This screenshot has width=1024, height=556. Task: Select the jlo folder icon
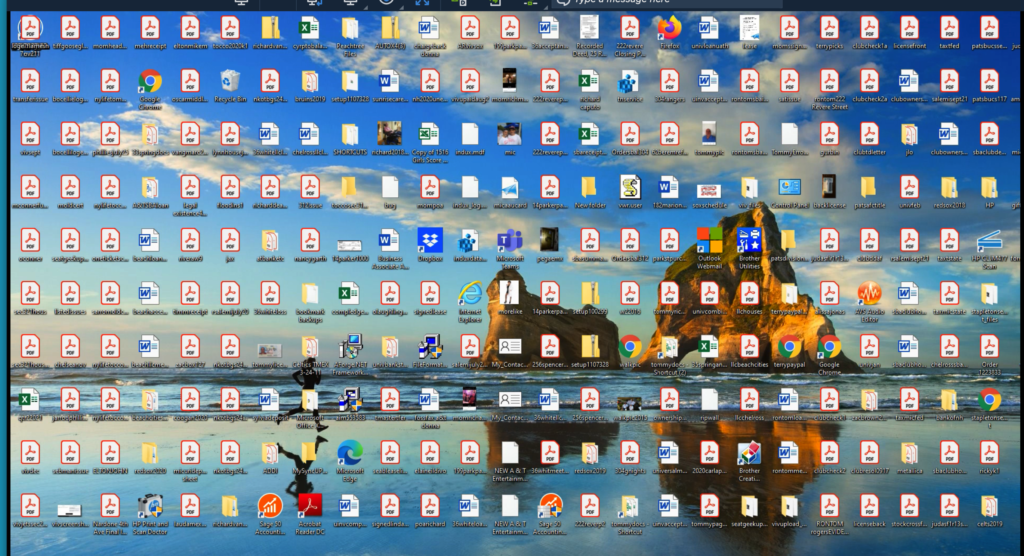[909, 135]
